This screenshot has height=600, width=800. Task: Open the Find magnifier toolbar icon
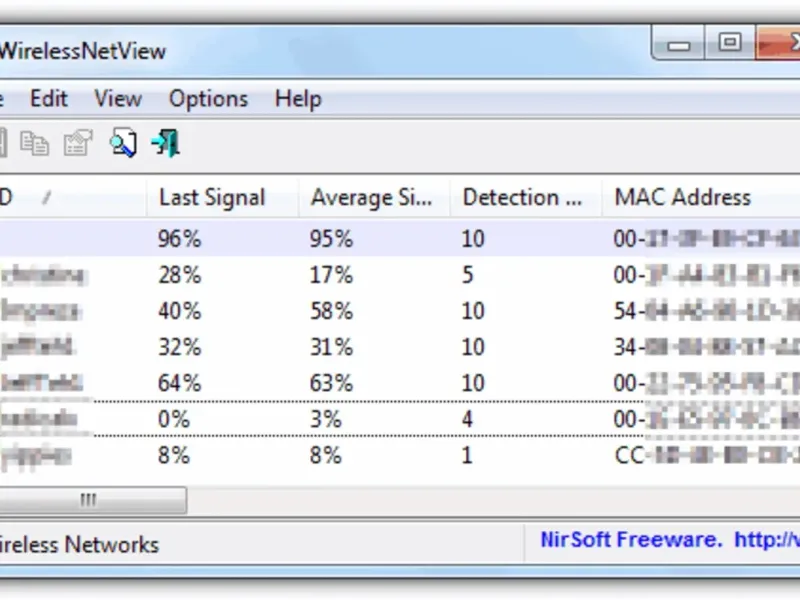(122, 144)
